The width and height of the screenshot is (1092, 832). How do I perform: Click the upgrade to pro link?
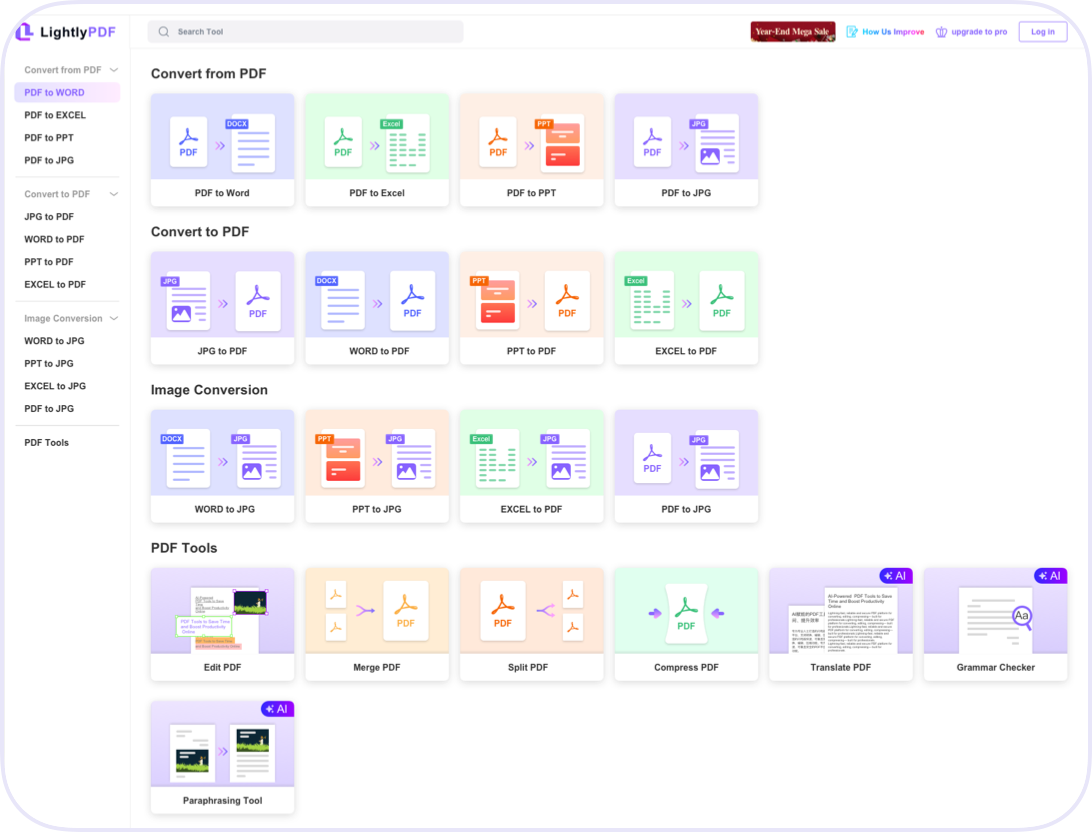971,32
